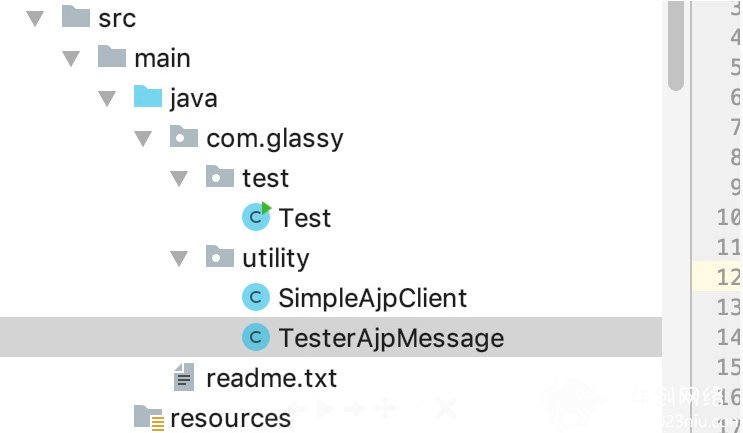The image size is (743, 433).
Task: Collapse the java source folder arrow
Action: click(x=107, y=99)
